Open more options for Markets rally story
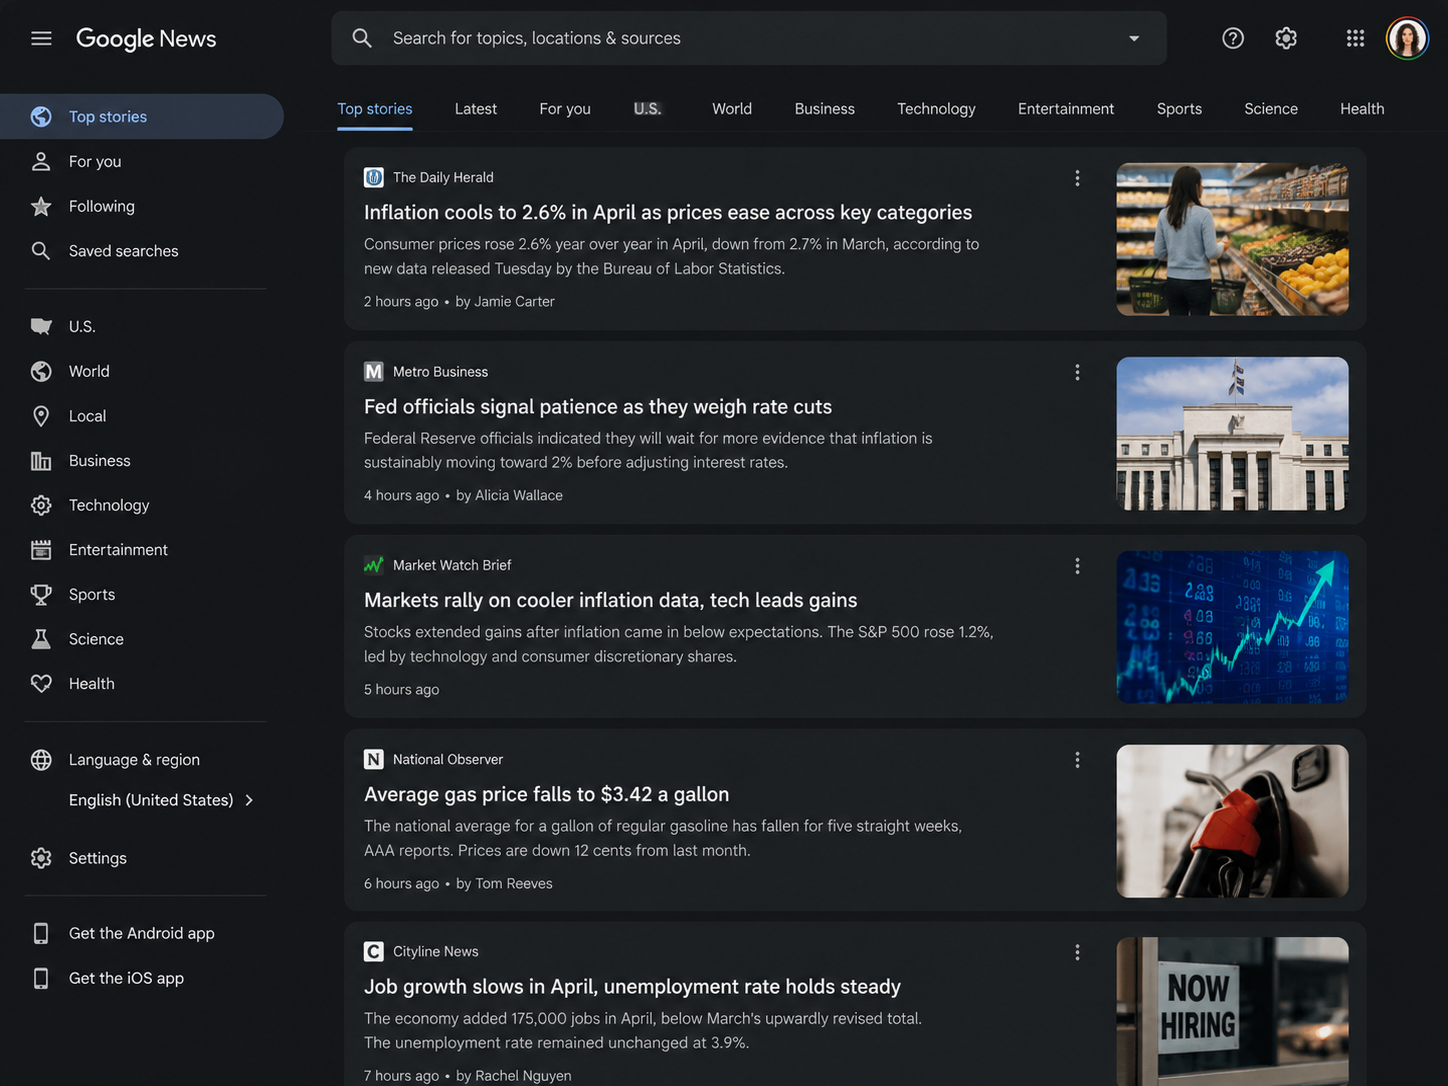This screenshot has height=1086, width=1448. (1077, 566)
